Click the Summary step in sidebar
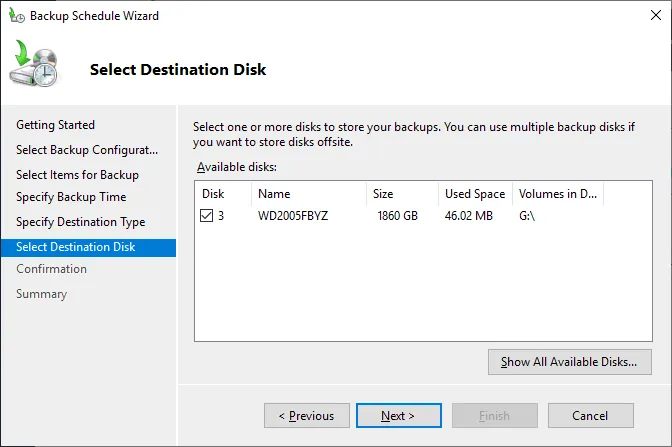 point(41,294)
